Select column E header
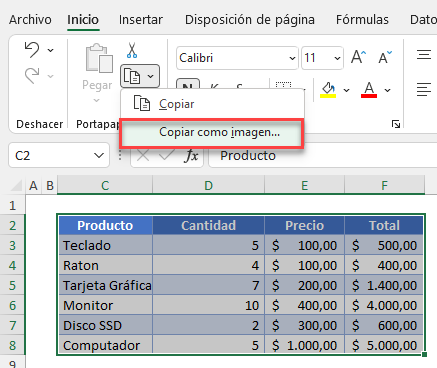Image resolution: width=437 pixels, height=368 pixels. click(305, 185)
